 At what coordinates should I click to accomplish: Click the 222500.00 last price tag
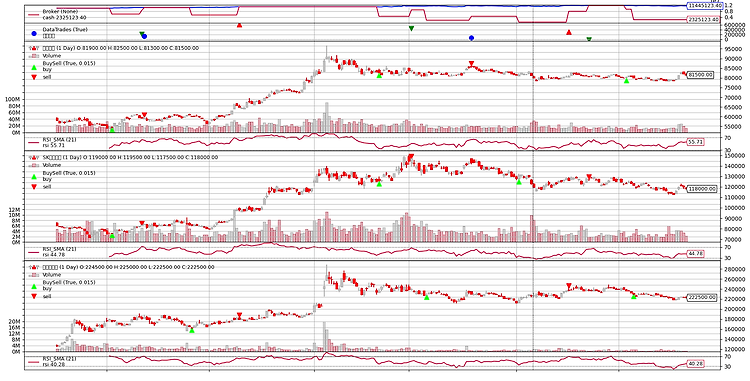click(x=702, y=297)
